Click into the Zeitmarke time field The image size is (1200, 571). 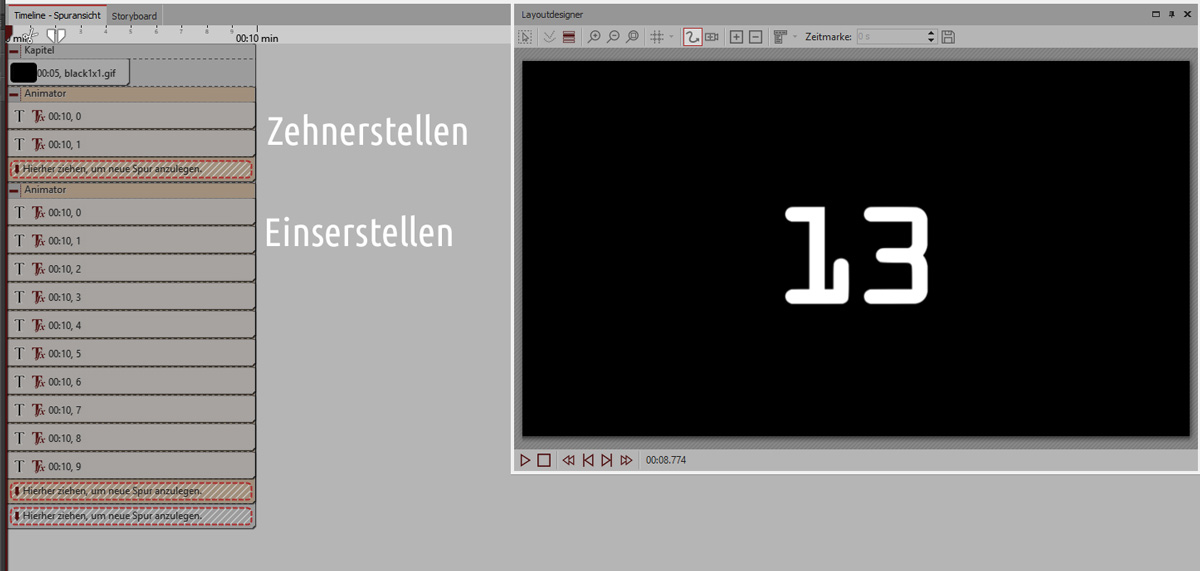(x=892, y=37)
